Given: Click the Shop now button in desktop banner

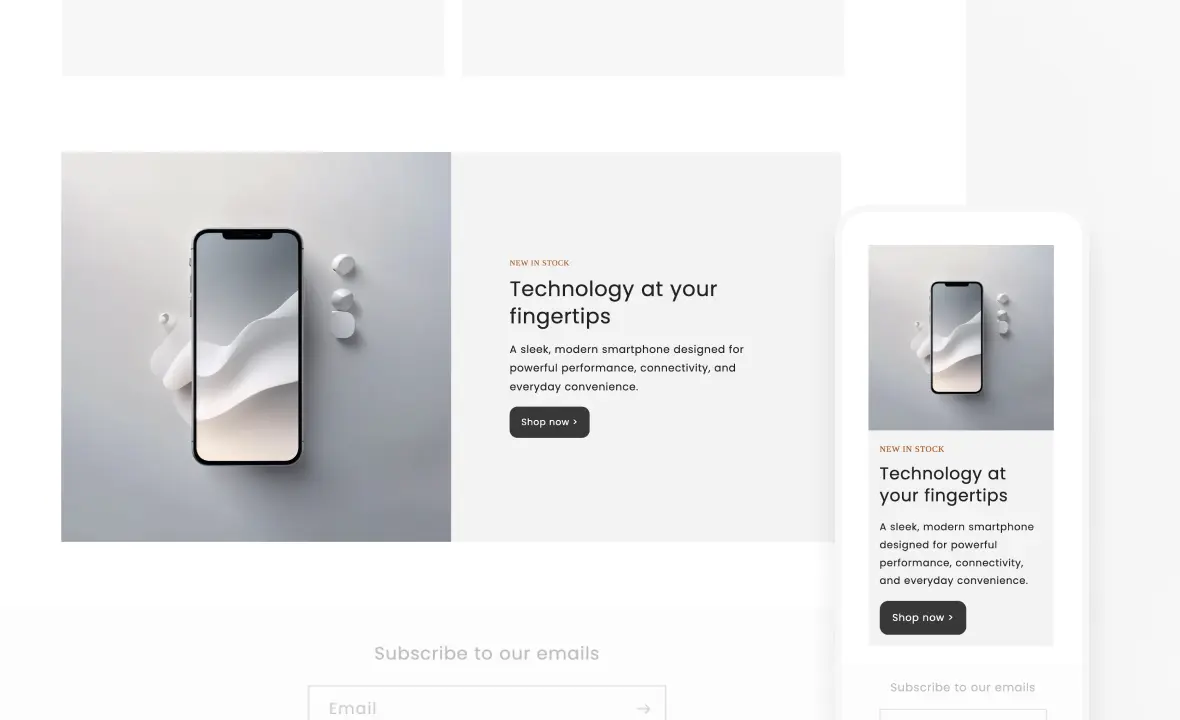Looking at the screenshot, I should point(549,422).
